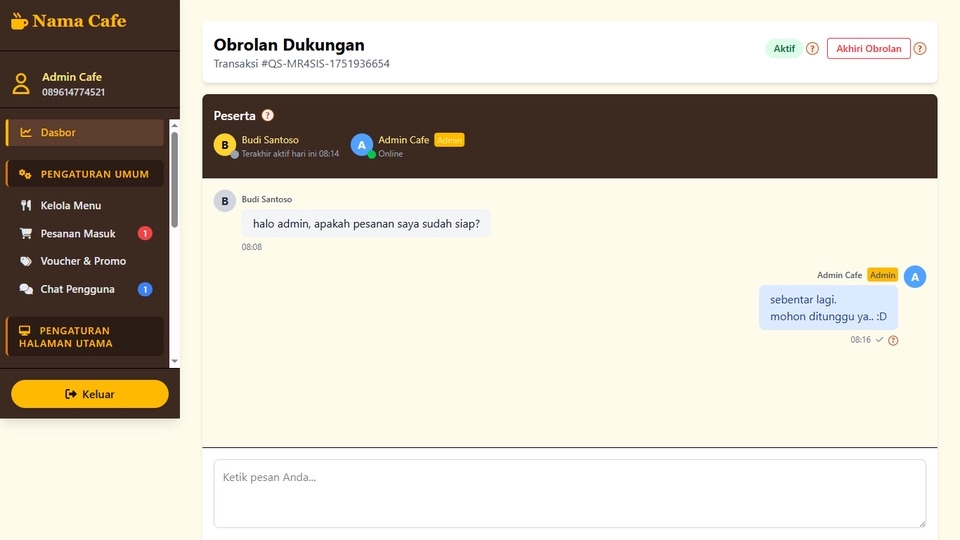Click the Akhiri Obrolan button
The height and width of the screenshot is (540, 960).
point(868,48)
